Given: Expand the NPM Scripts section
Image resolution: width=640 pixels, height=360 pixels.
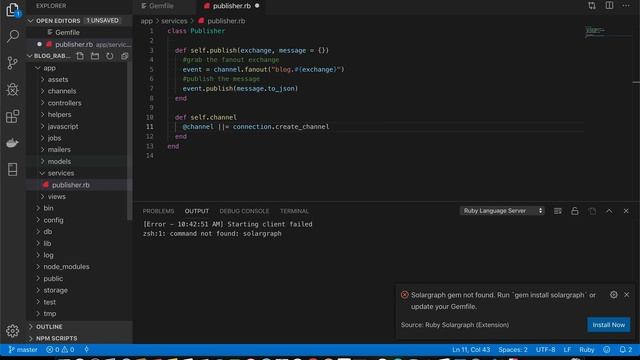Looking at the screenshot, I should coord(80,338).
